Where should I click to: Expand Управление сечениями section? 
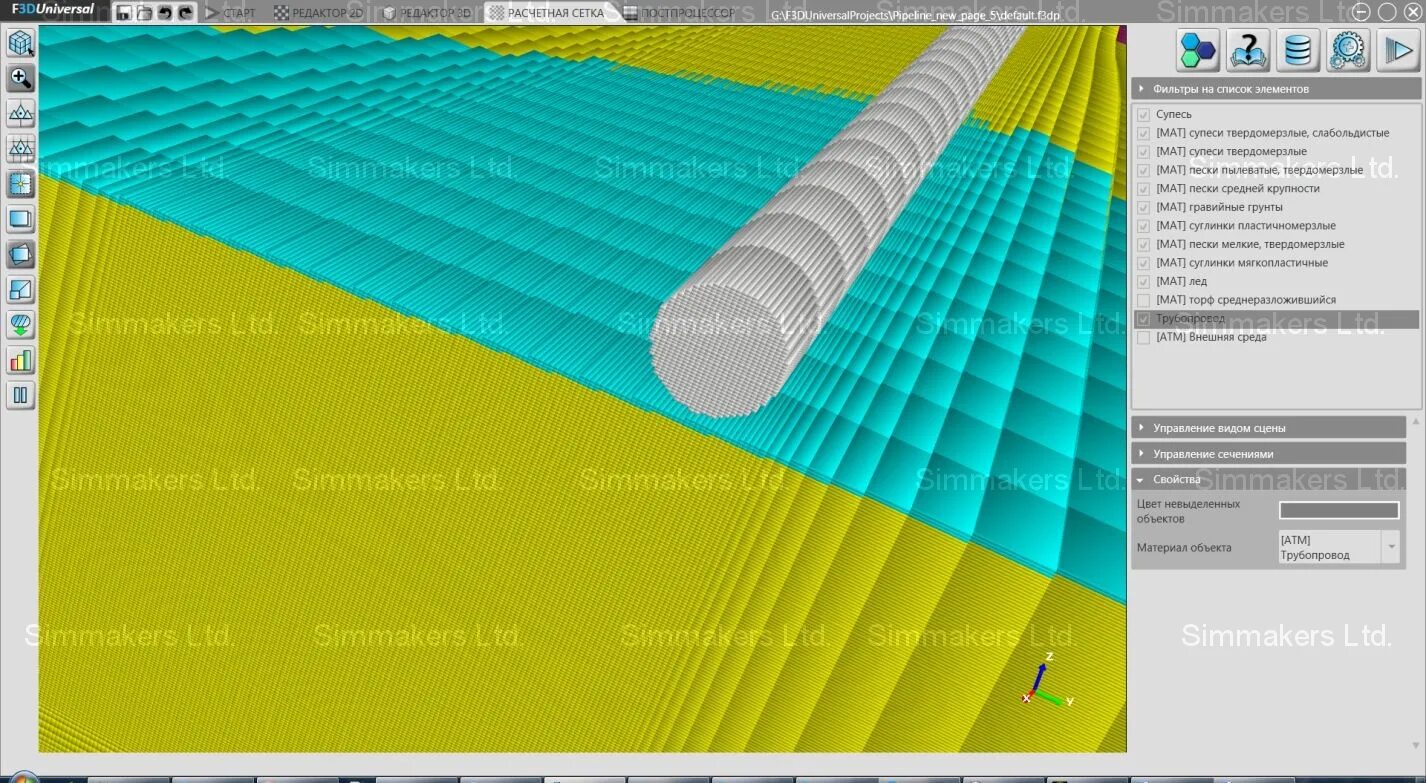1268,454
